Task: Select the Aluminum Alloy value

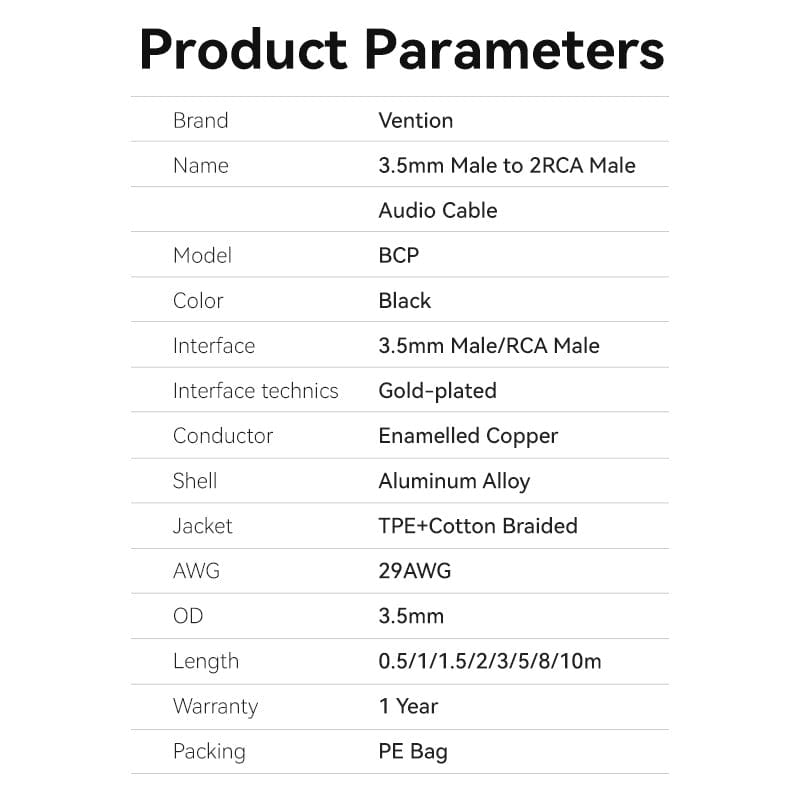Action: point(453,481)
